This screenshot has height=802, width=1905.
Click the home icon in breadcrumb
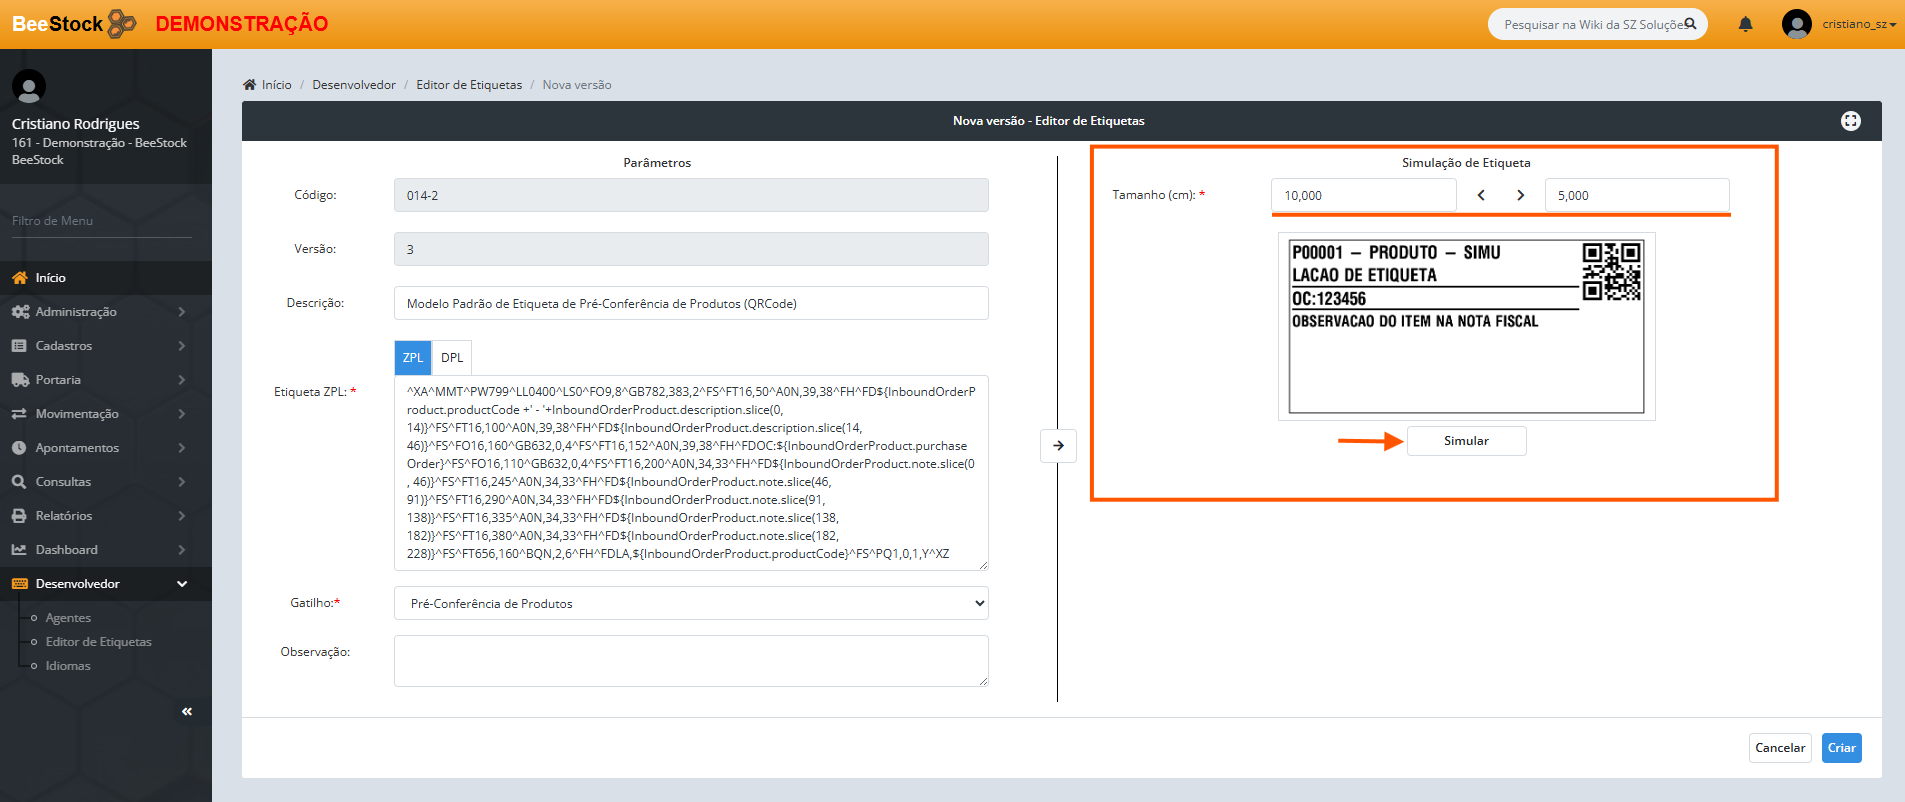pyautogui.click(x=250, y=85)
